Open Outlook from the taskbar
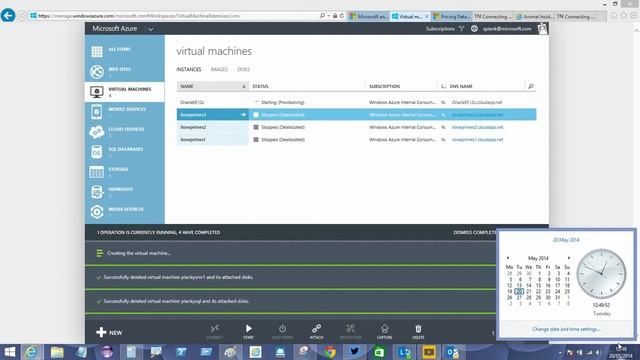 coord(453,352)
